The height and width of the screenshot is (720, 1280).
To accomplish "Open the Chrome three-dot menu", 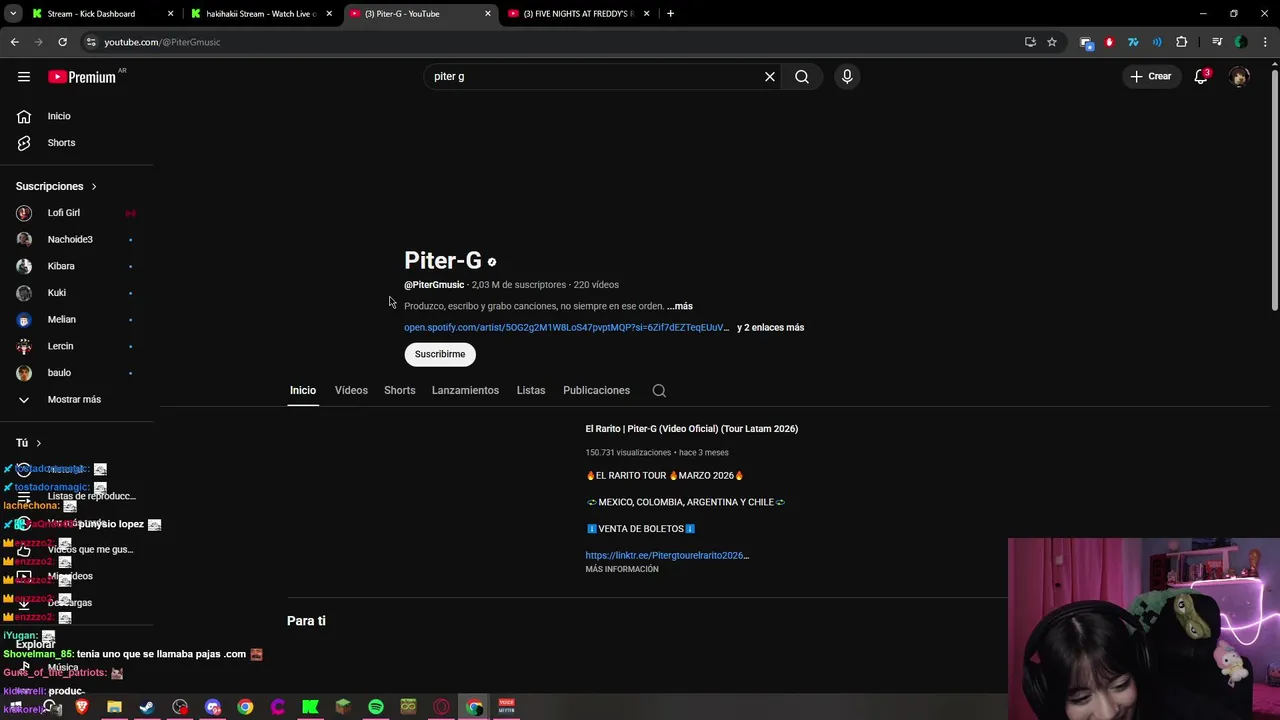I will pyautogui.click(x=1265, y=42).
